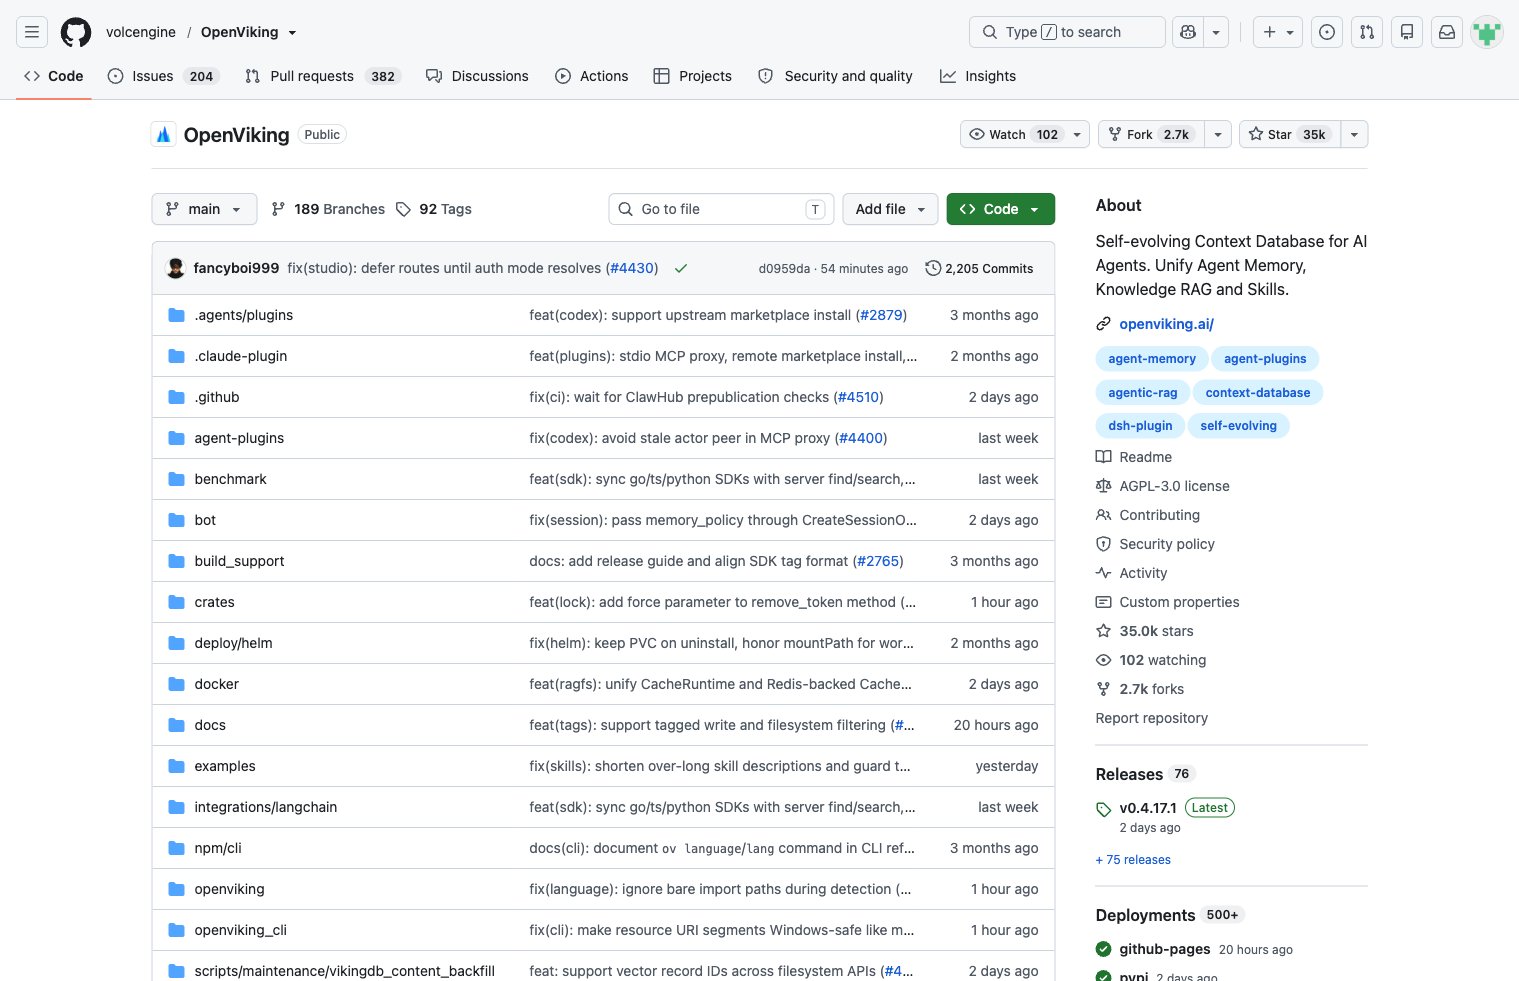Star the OpenViking repository
The image size is (1519, 981).
coord(1289,134)
